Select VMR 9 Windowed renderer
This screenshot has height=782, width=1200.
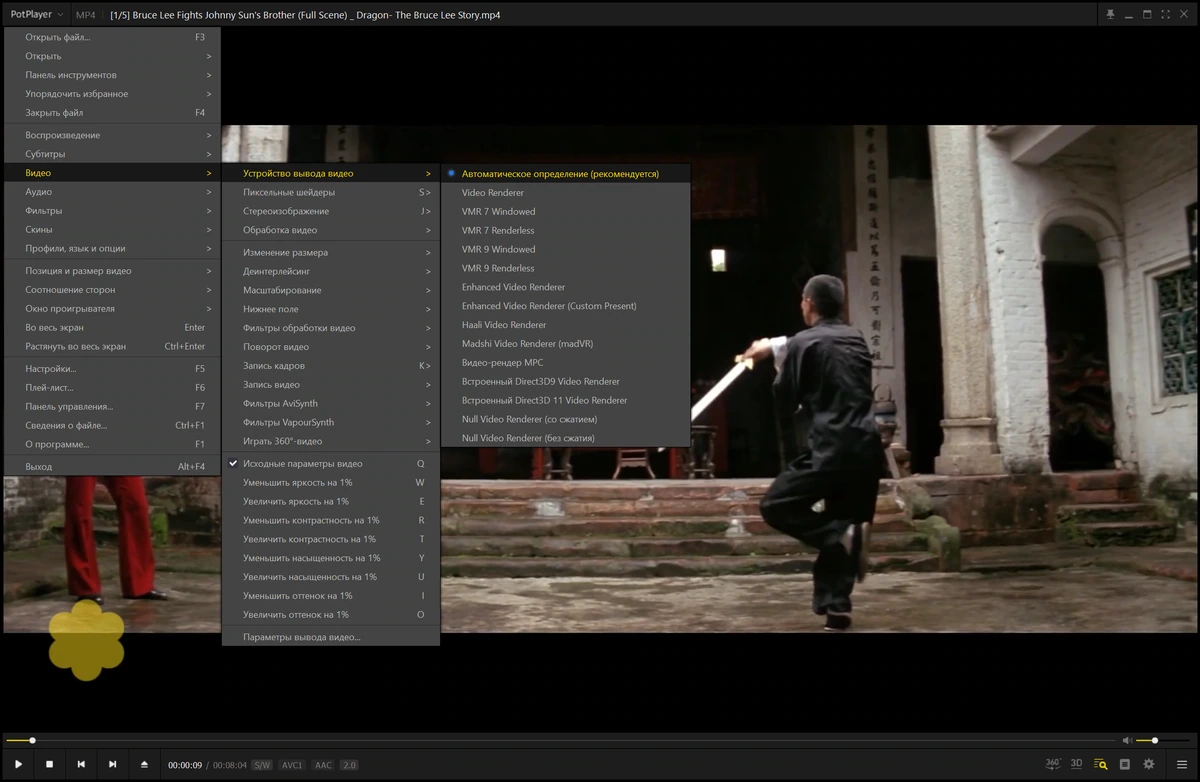[565, 250]
